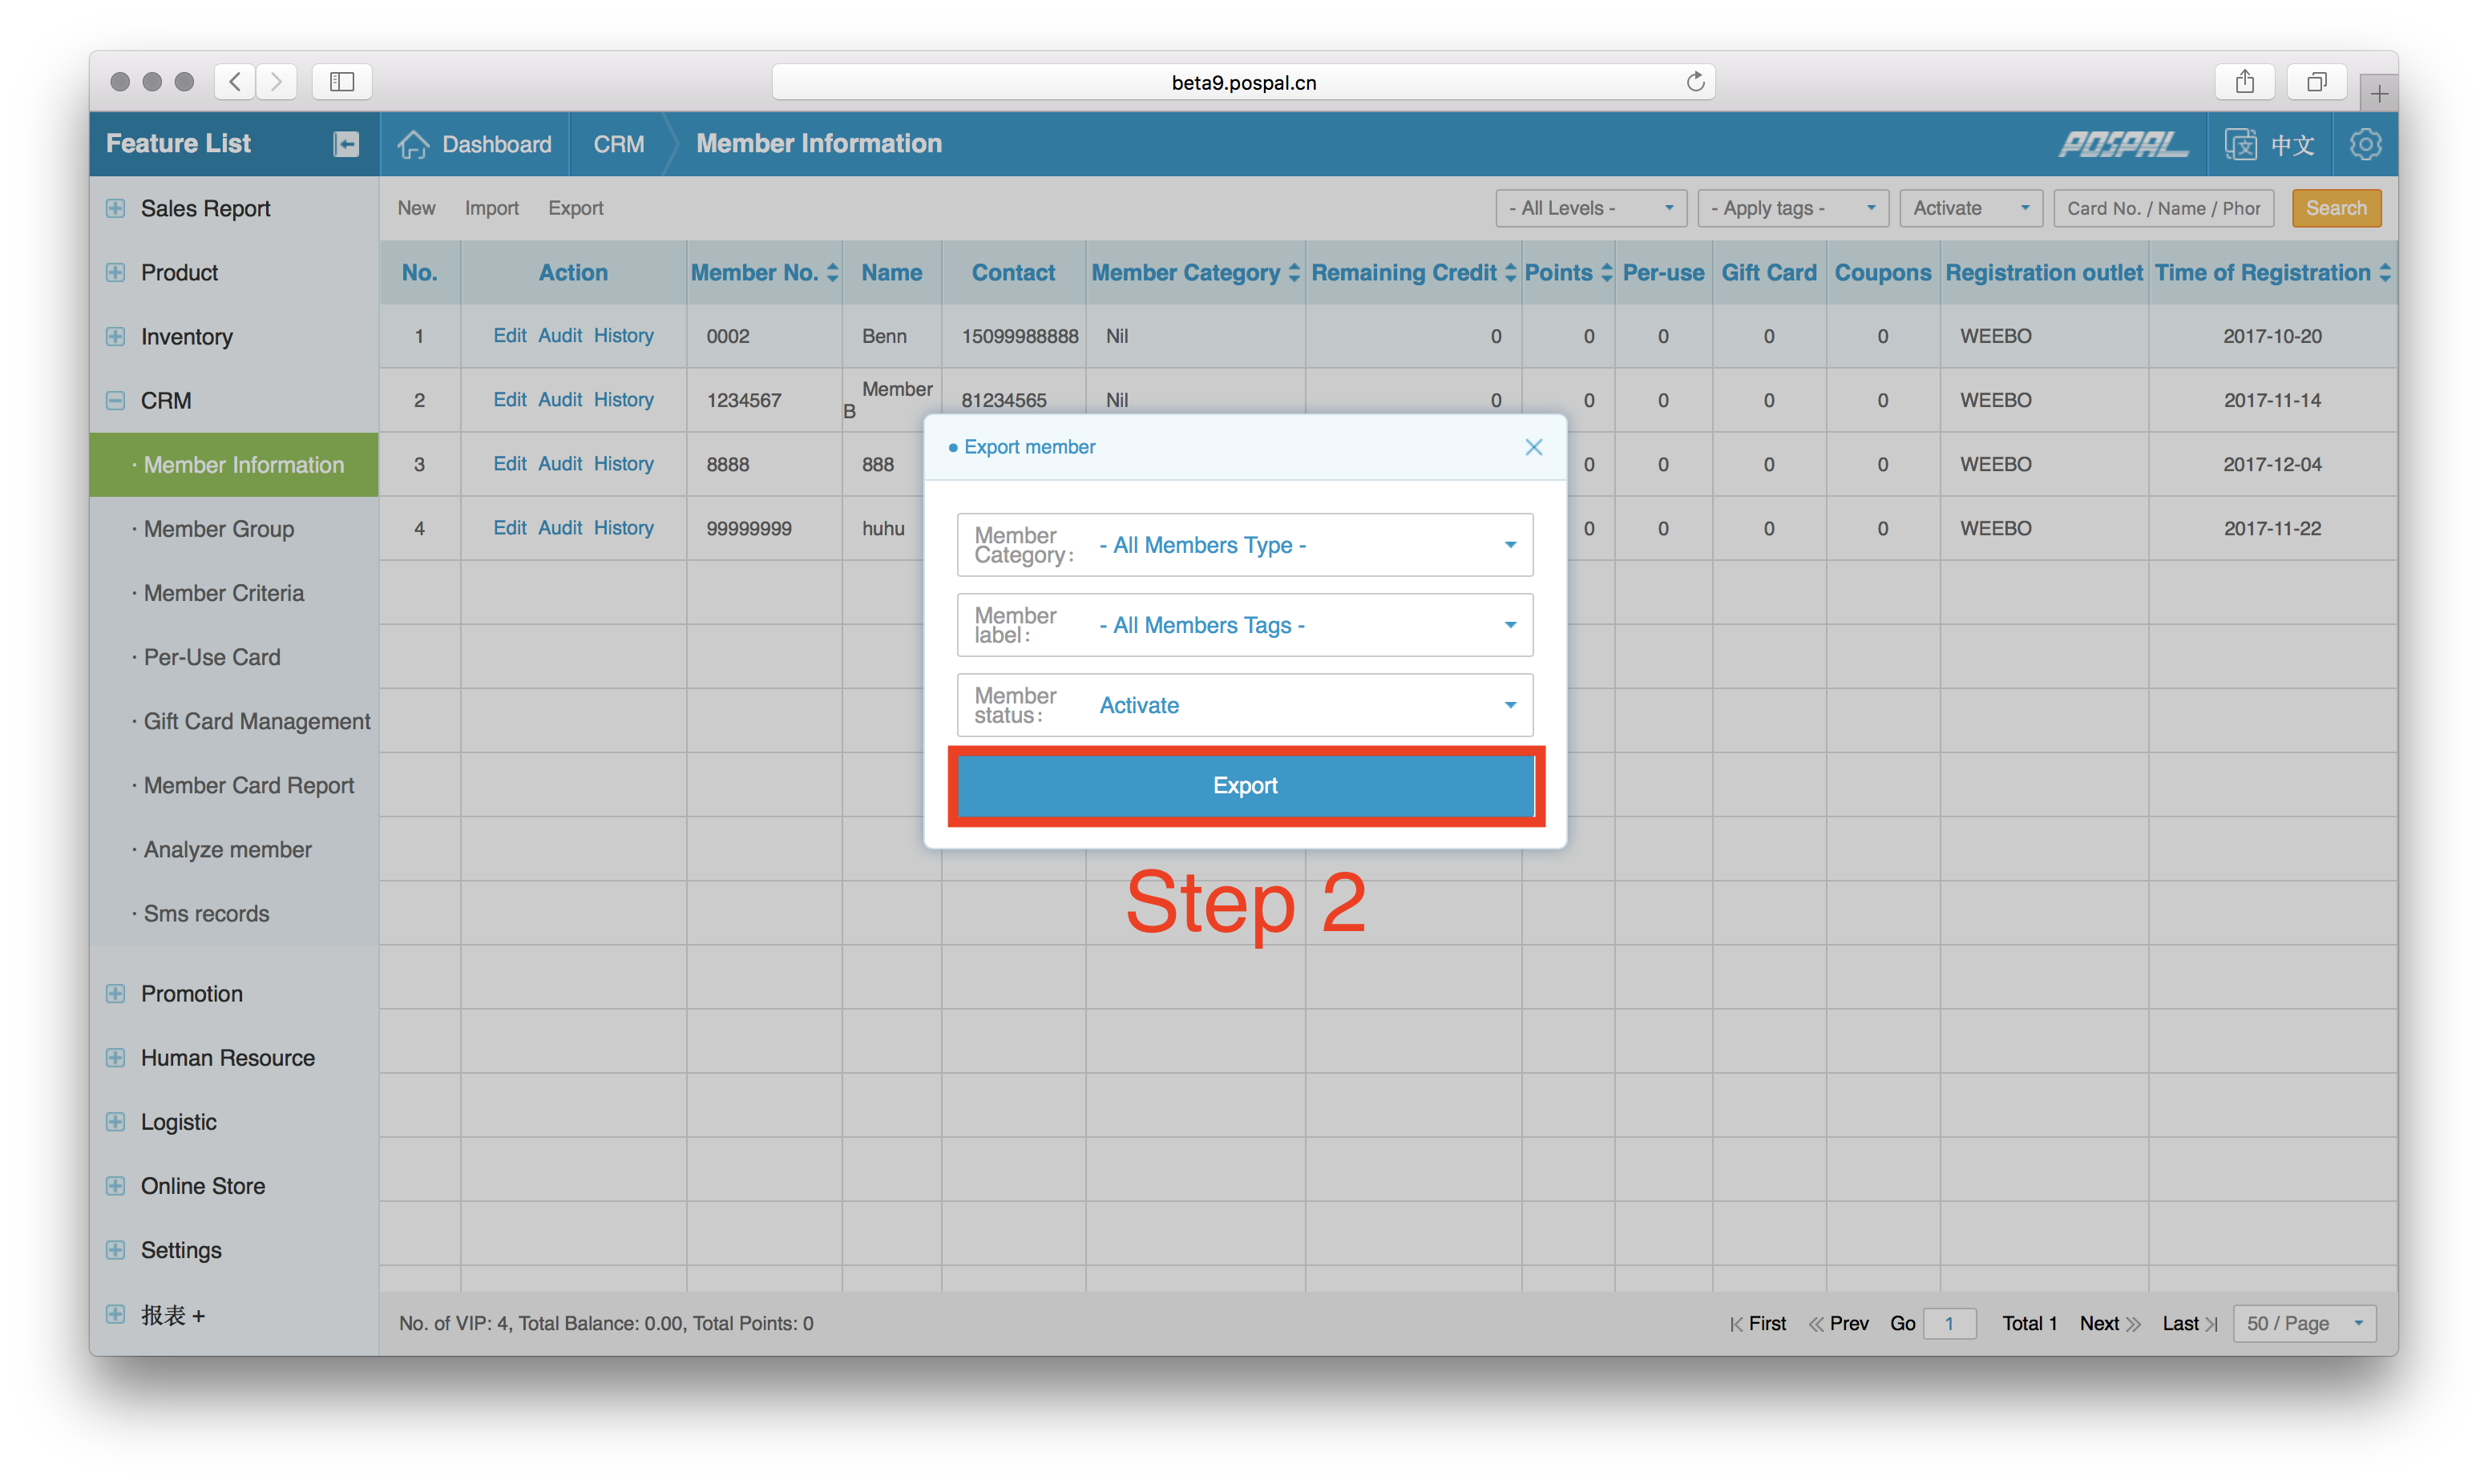Open the settings gear icon in header
The height and width of the screenshot is (1484, 2488).
pyautogui.click(x=2365, y=144)
